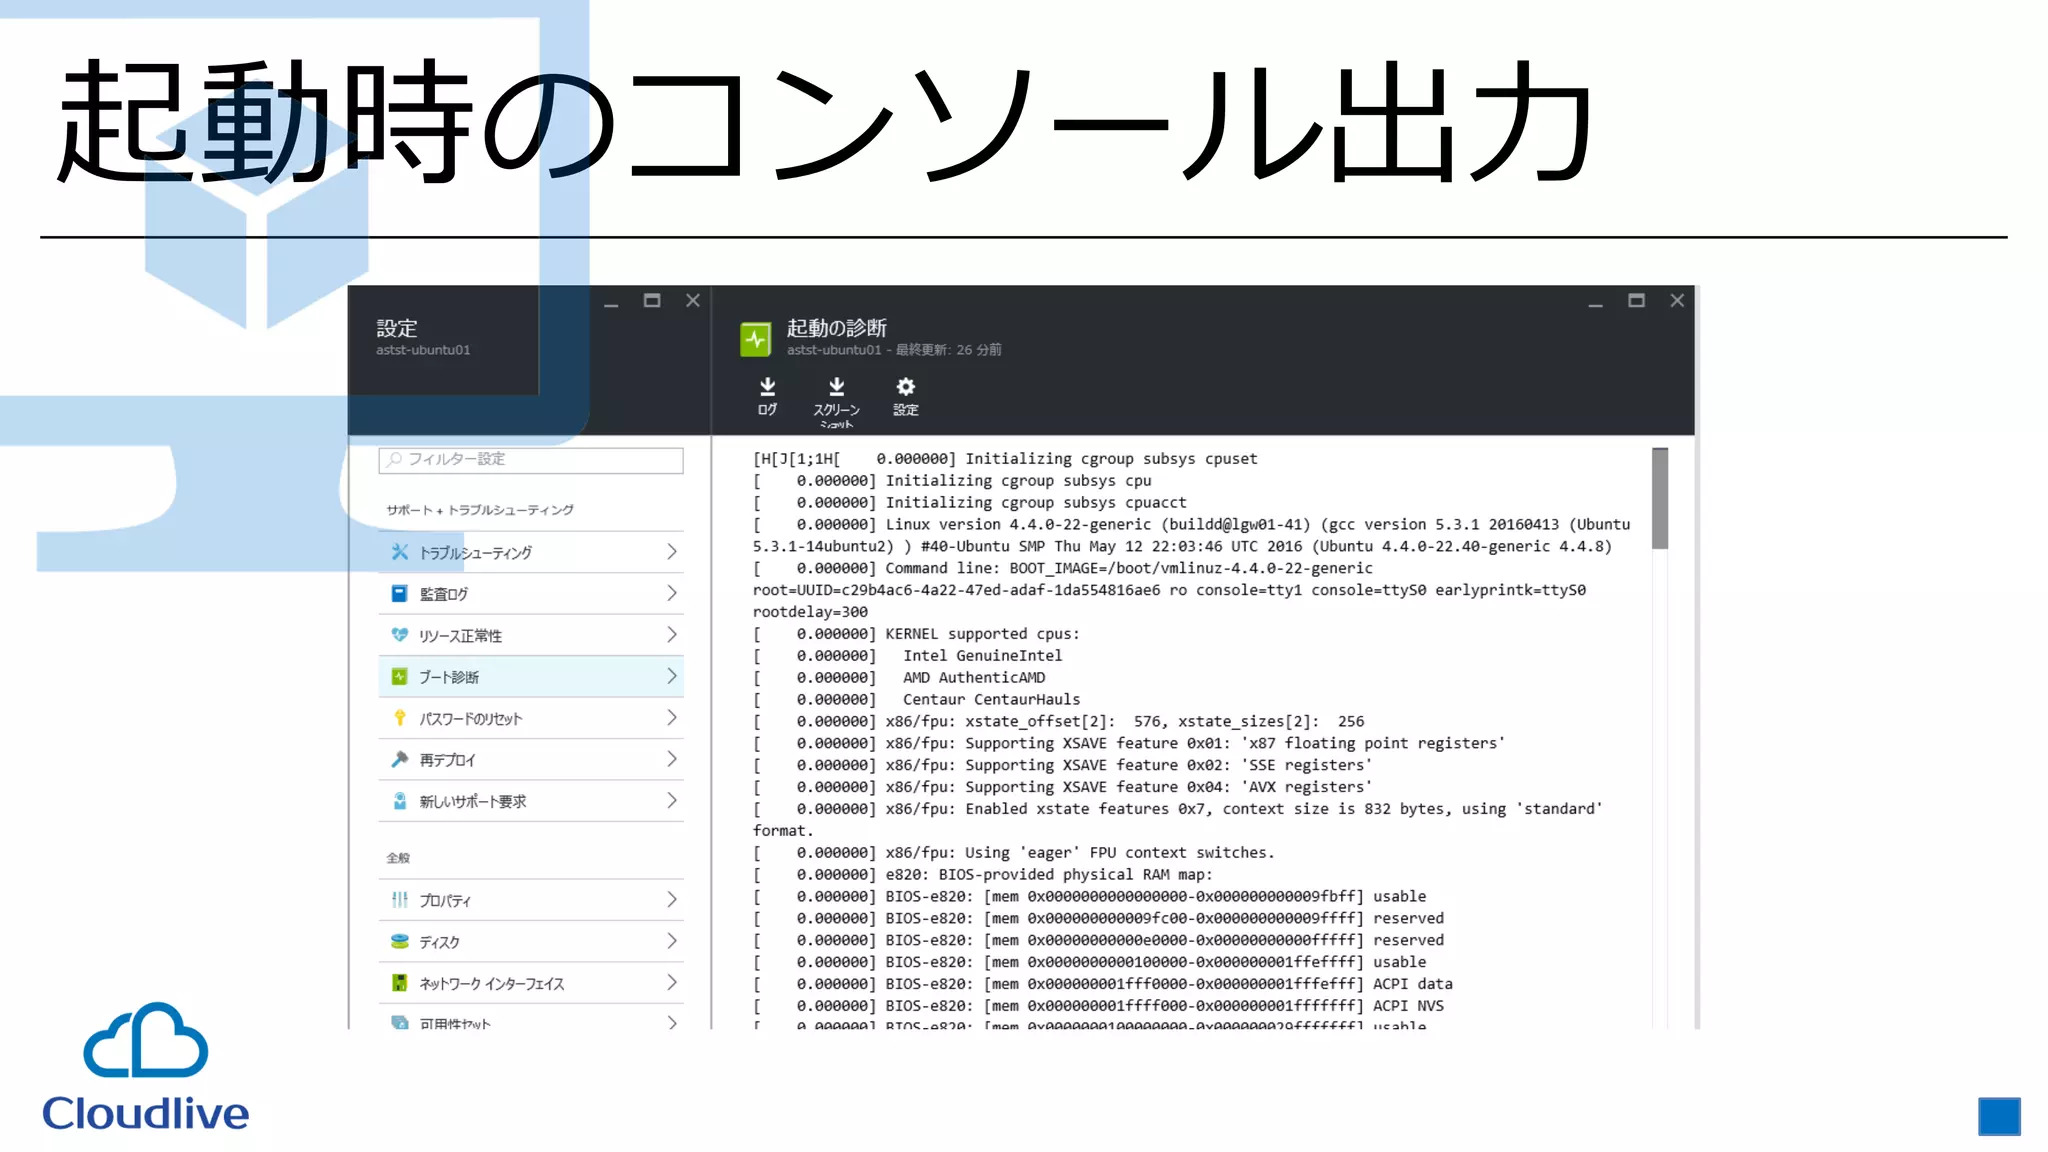This screenshot has width=2048, height=1152.
Task: Click the ディスク icon
Action: 400,942
